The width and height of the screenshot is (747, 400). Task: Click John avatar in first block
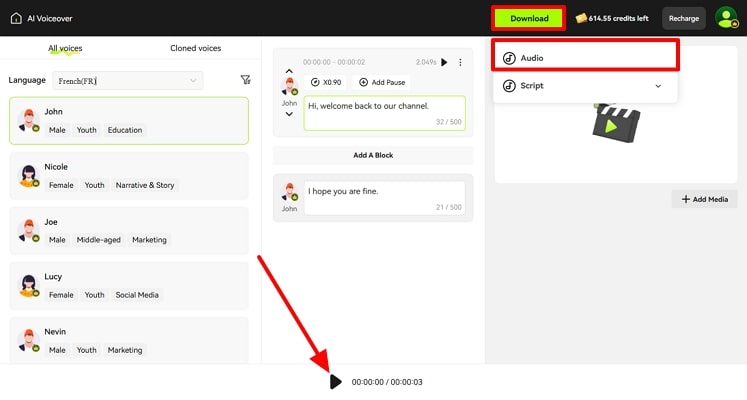[290, 87]
